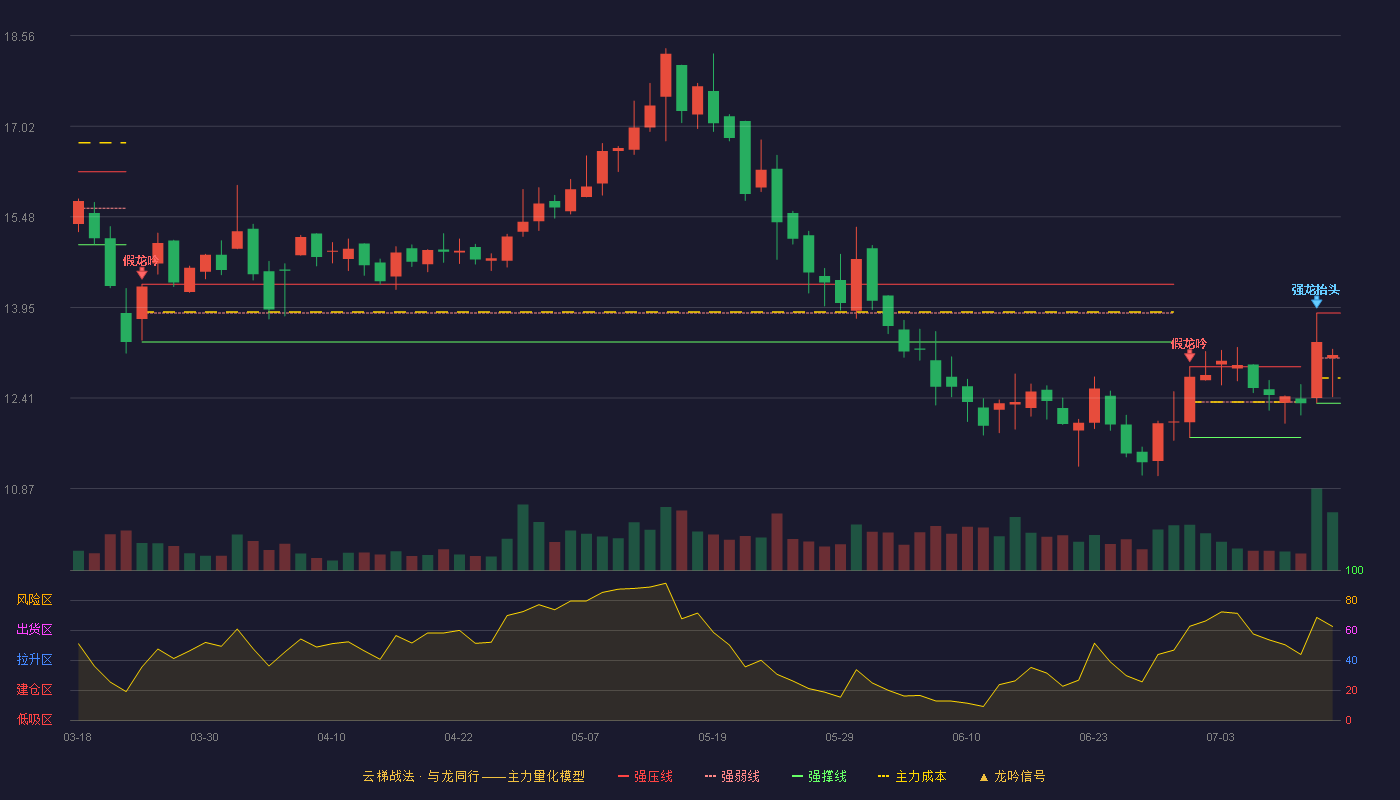Select the 拉升区 zone label
The width and height of the screenshot is (1400, 800).
(x=34, y=660)
